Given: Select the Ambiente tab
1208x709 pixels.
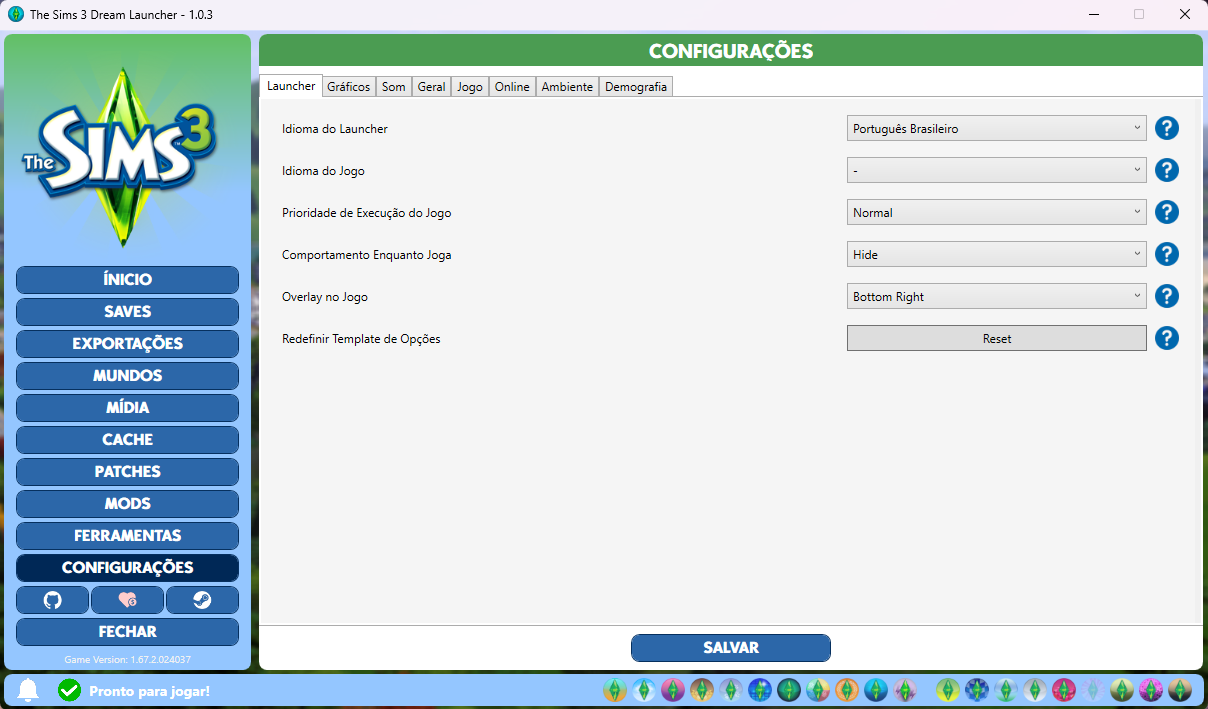Looking at the screenshot, I should point(567,87).
